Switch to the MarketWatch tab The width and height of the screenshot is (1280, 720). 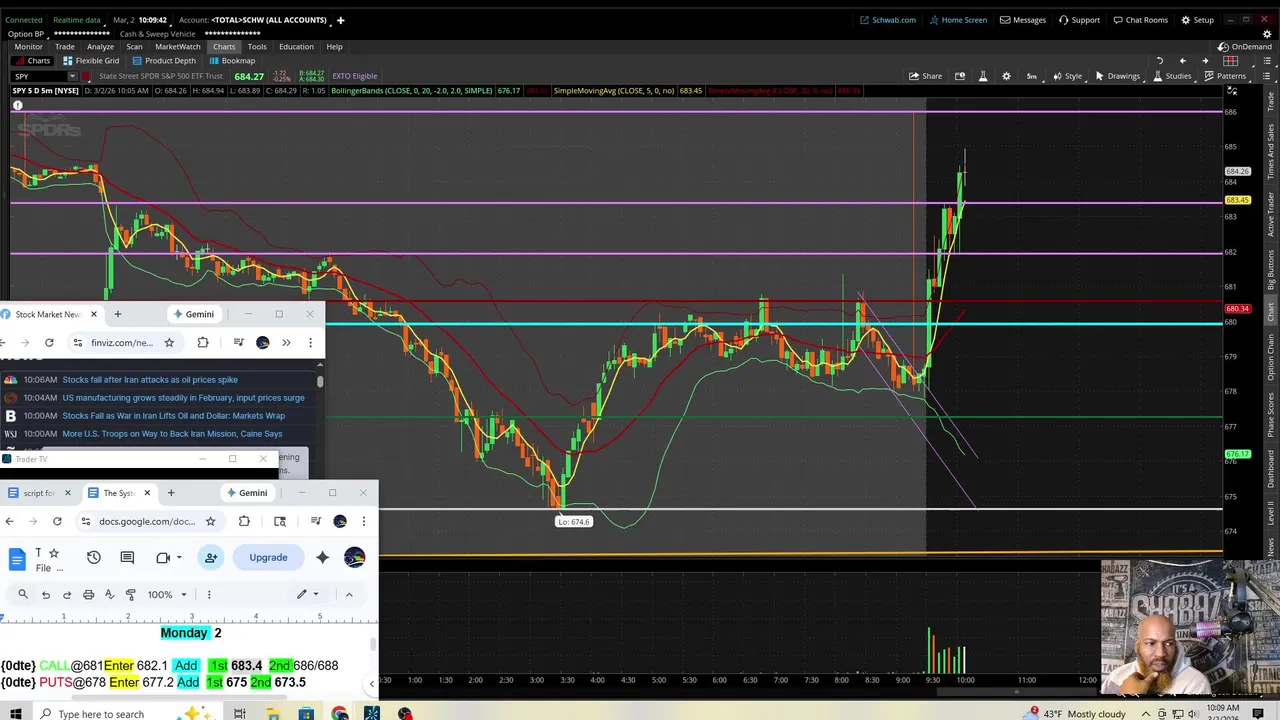tap(177, 47)
